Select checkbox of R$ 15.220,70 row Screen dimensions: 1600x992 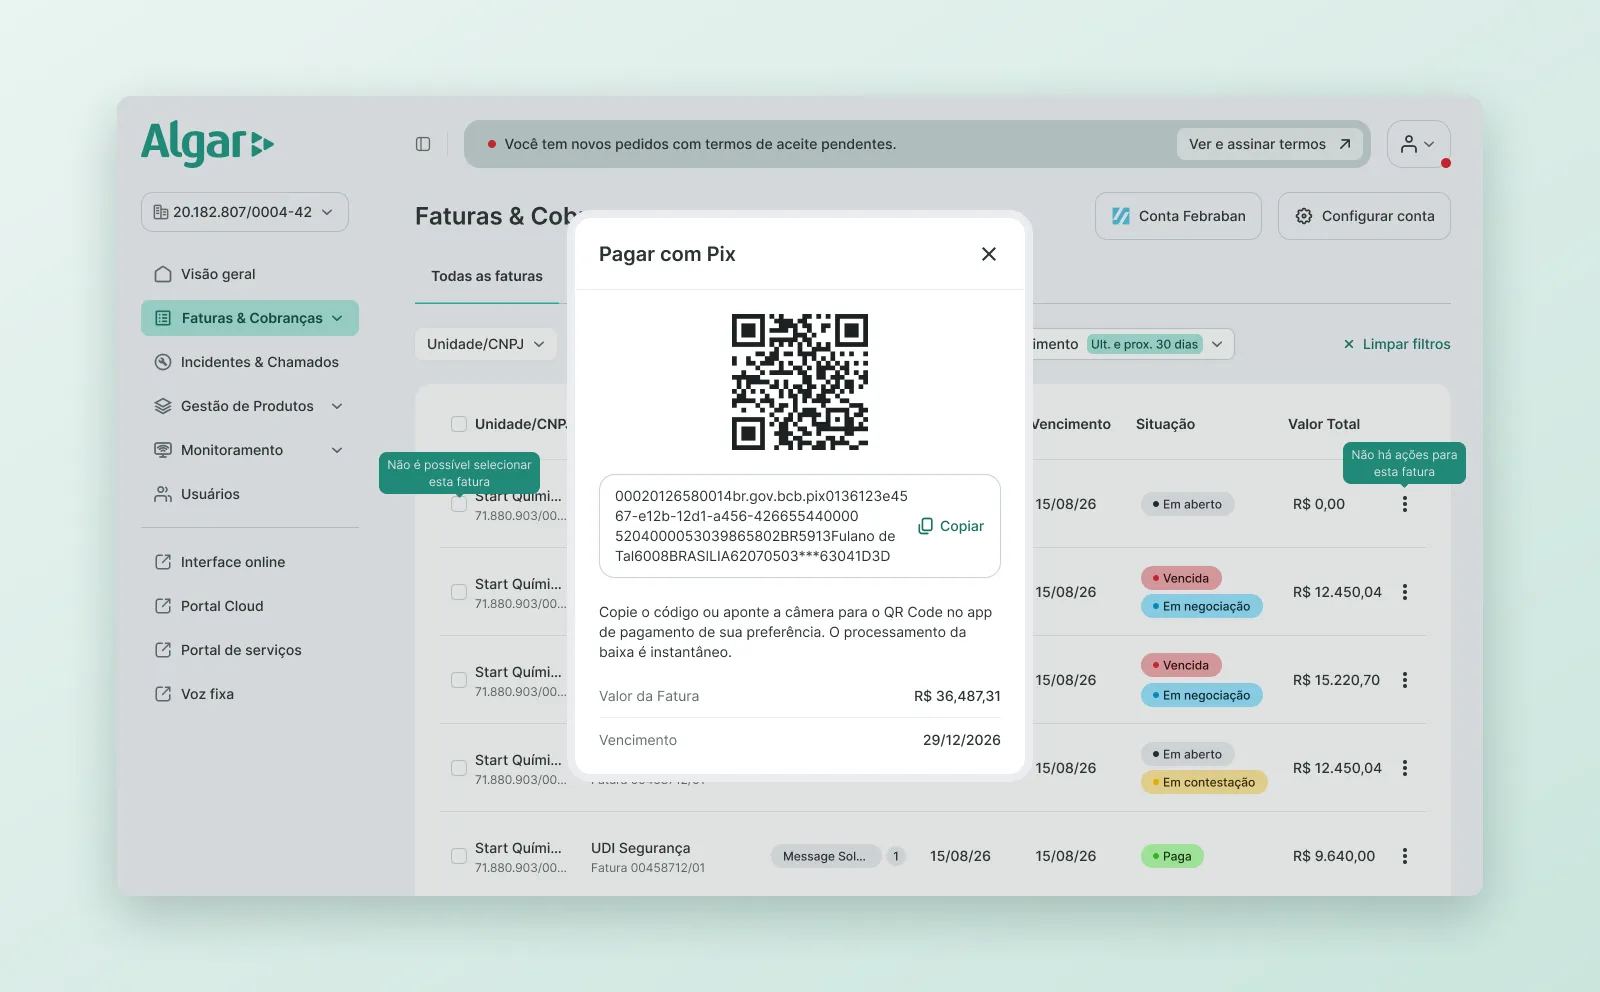coord(459,680)
